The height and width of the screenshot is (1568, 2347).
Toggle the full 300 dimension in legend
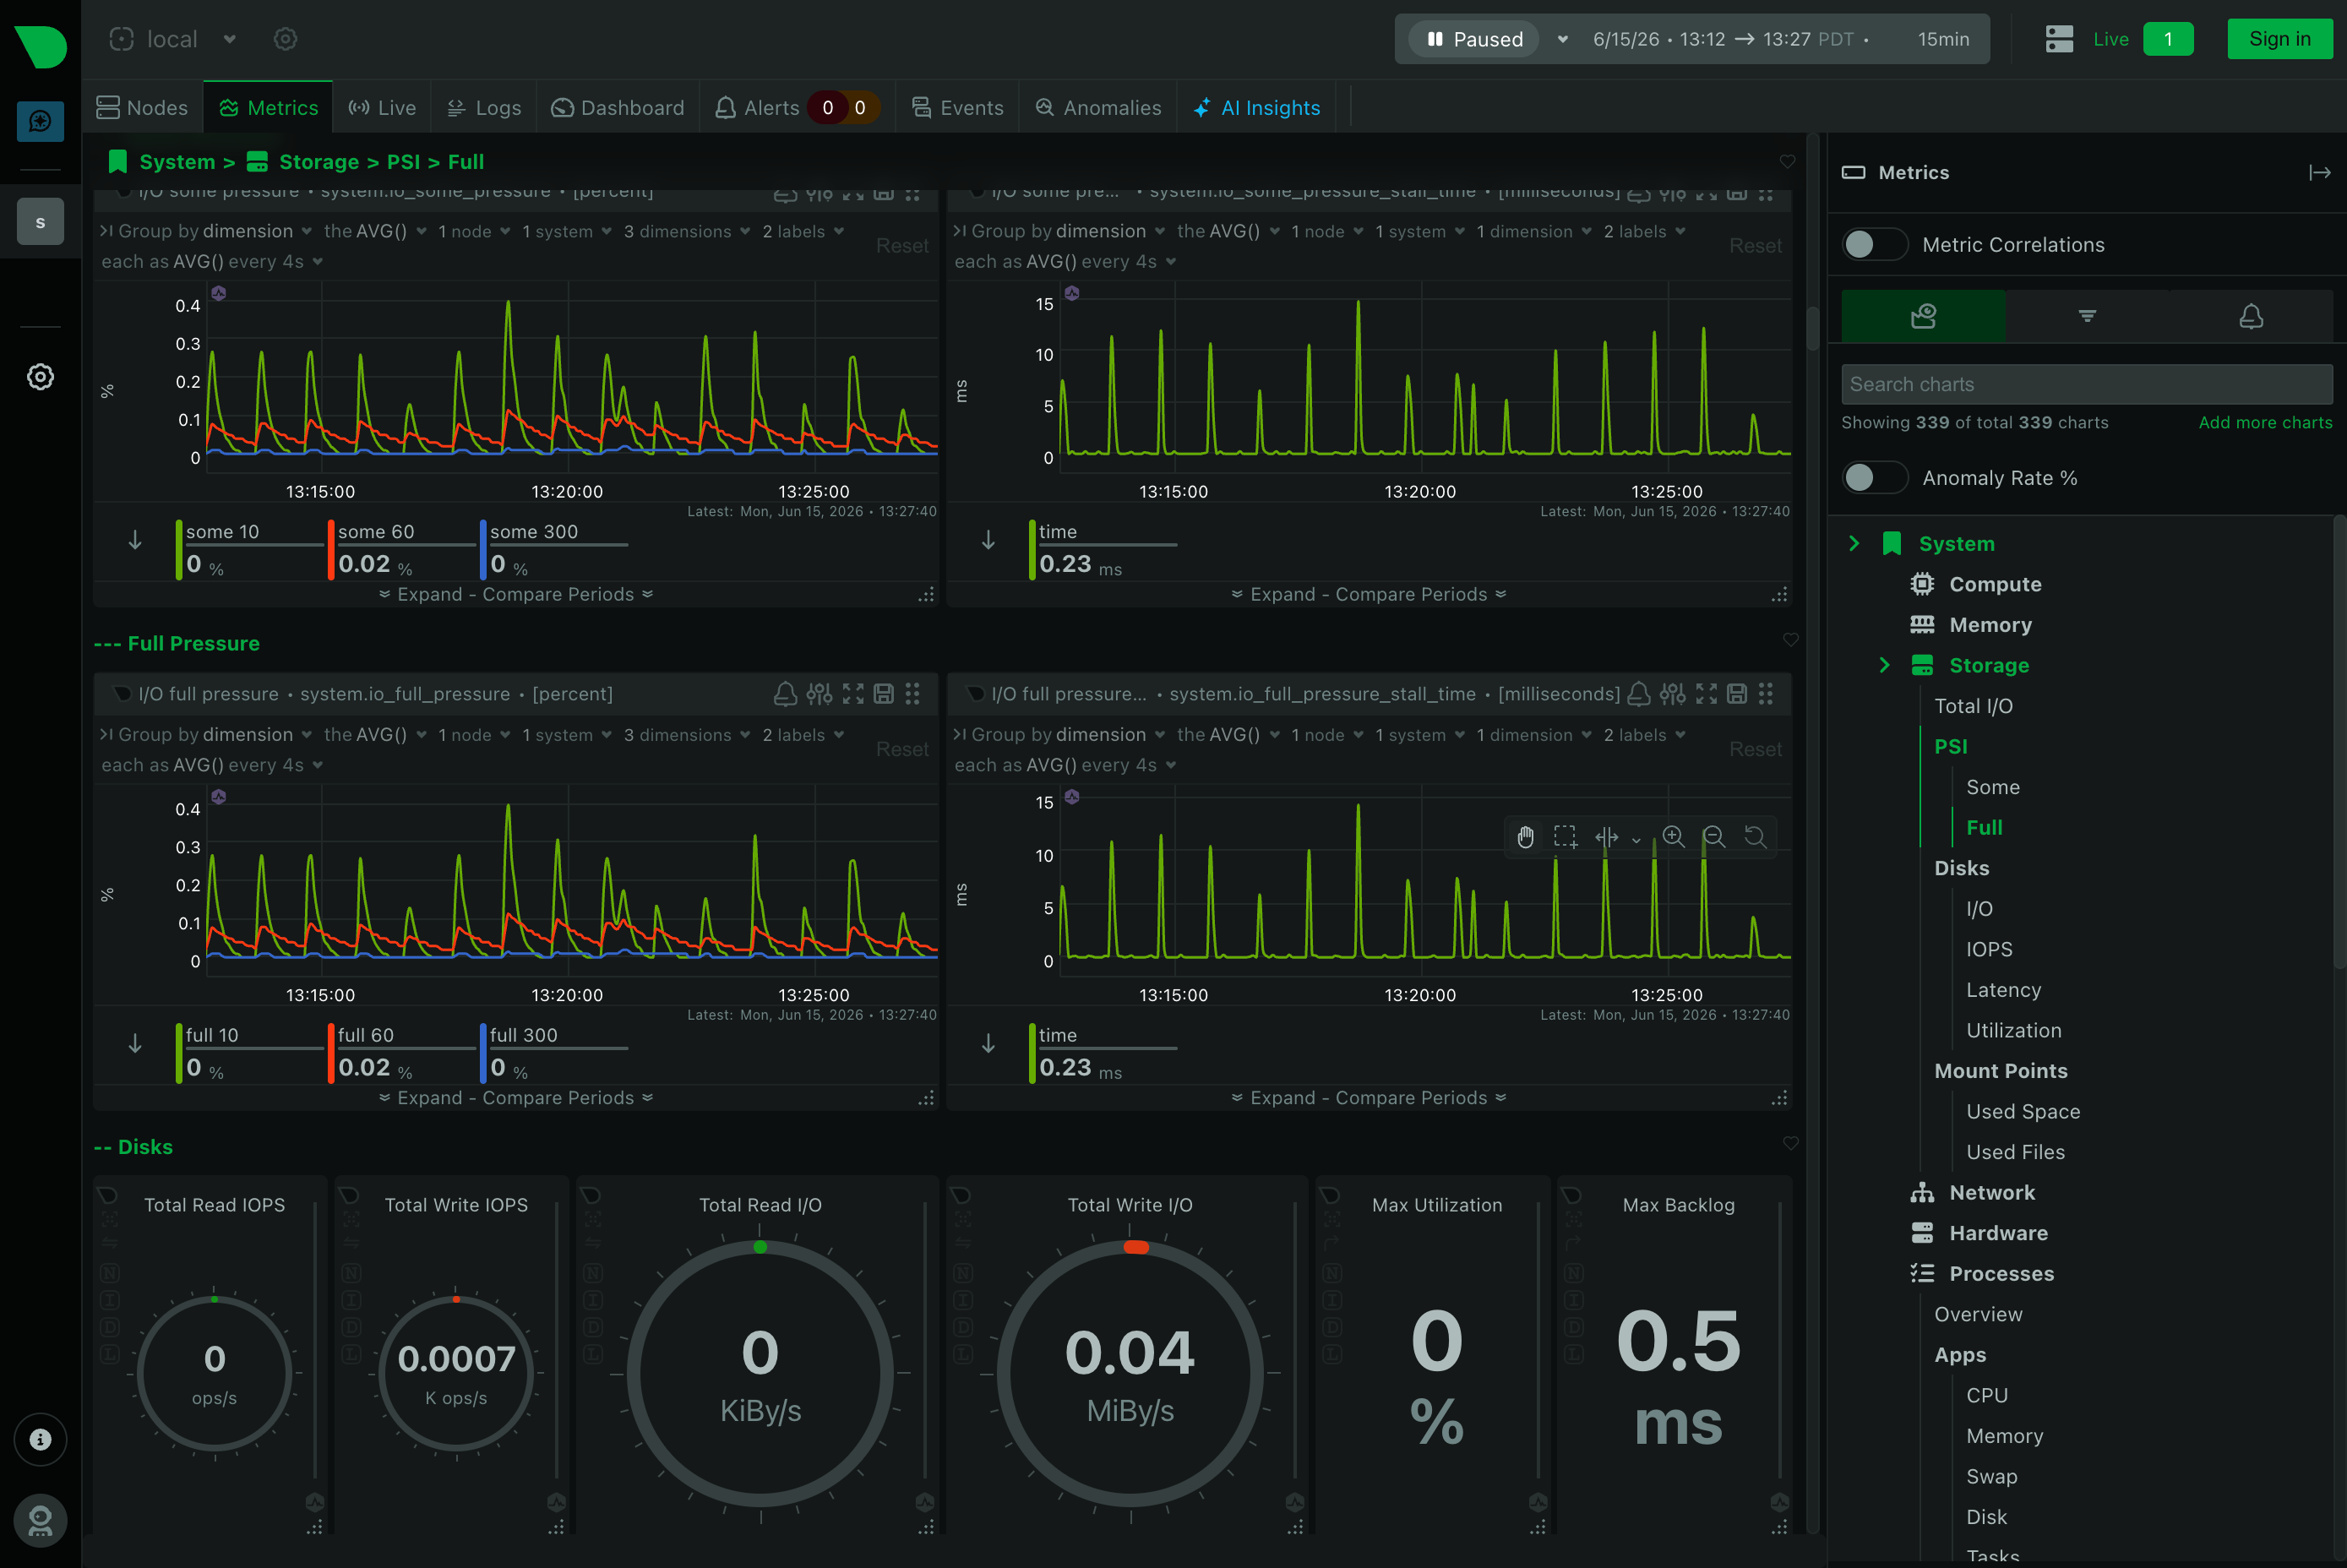[554, 1052]
